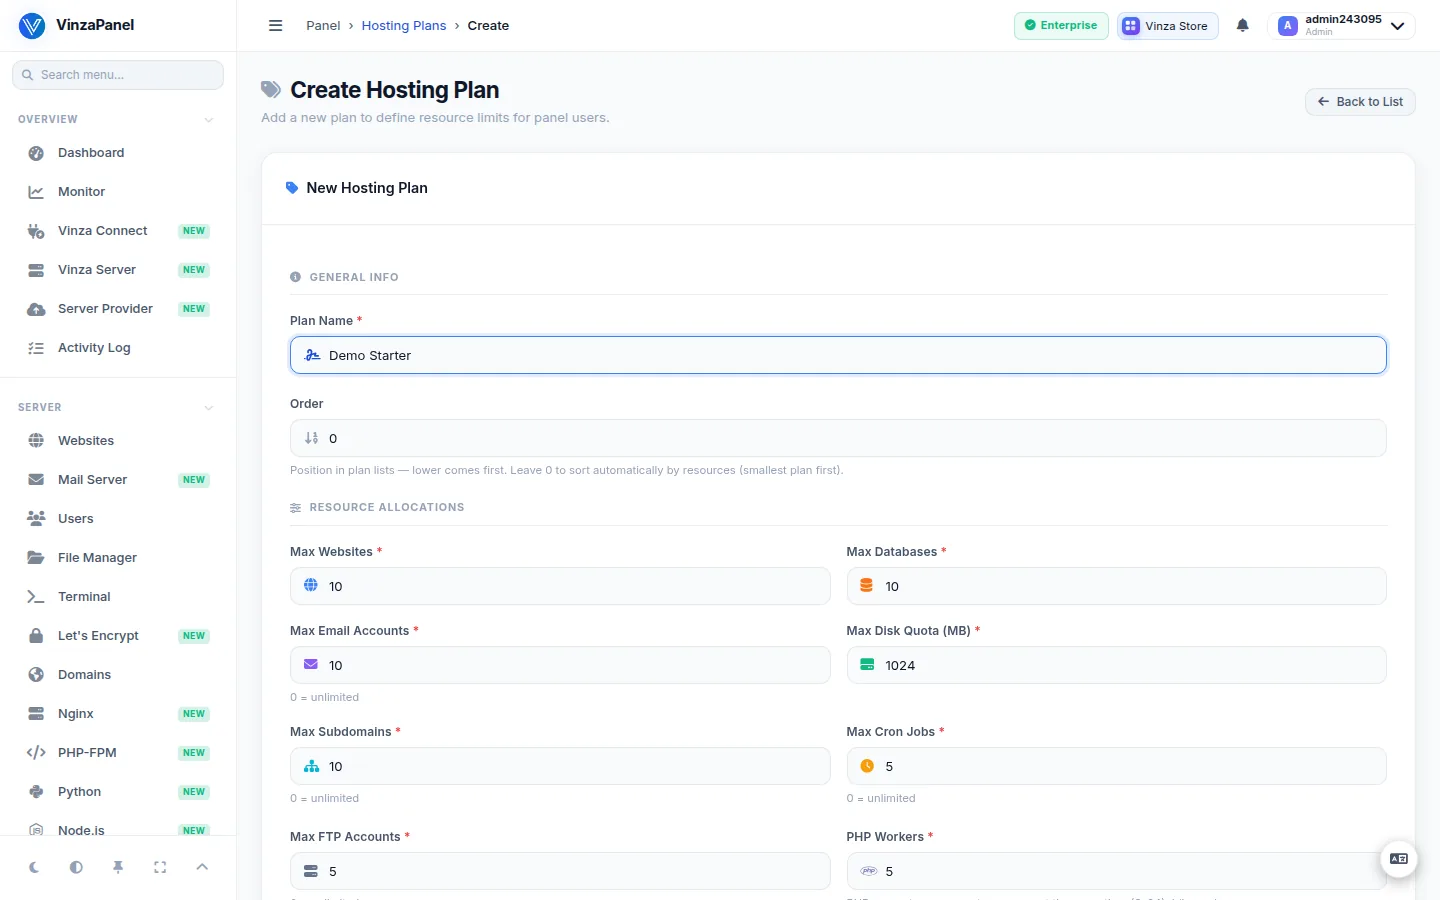Click the Panel breadcrumb link
Image resolution: width=1440 pixels, height=900 pixels.
pos(323,26)
